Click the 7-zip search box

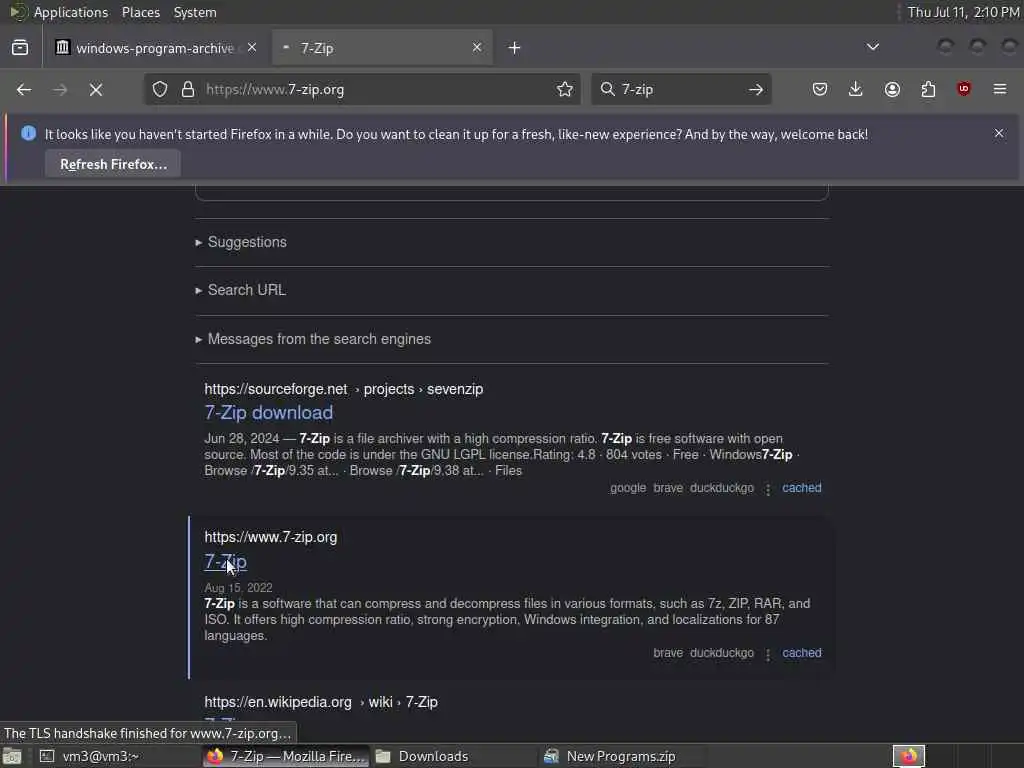[x=679, y=89]
